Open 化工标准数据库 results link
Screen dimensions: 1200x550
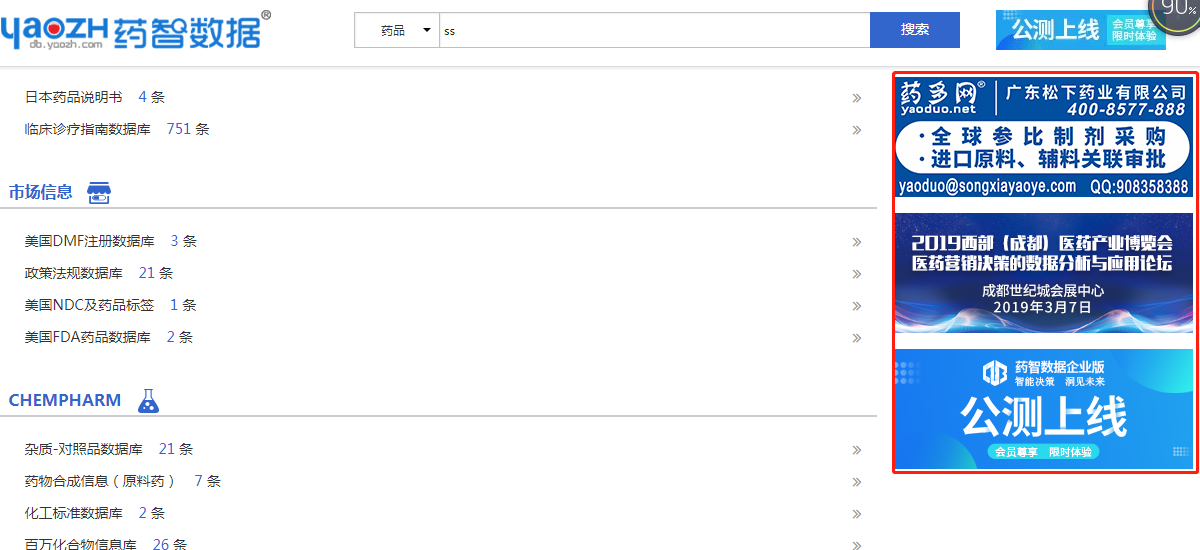(95, 513)
